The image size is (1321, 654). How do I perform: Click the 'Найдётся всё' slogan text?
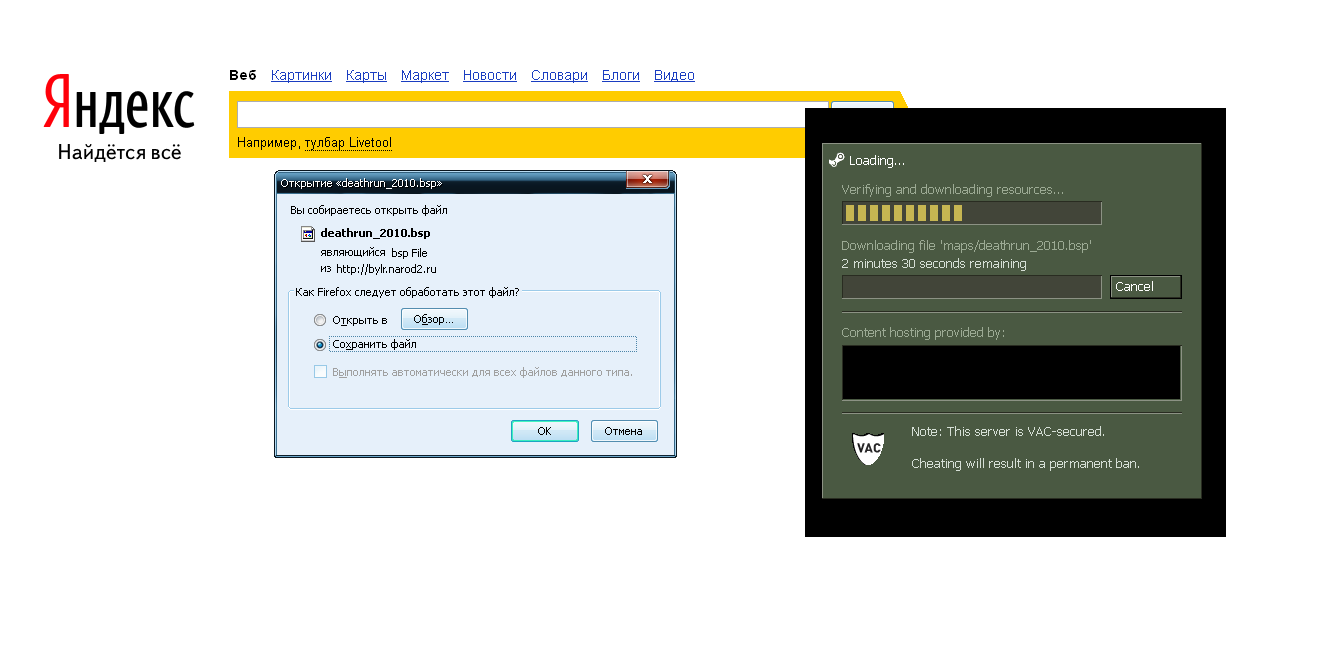[119, 153]
